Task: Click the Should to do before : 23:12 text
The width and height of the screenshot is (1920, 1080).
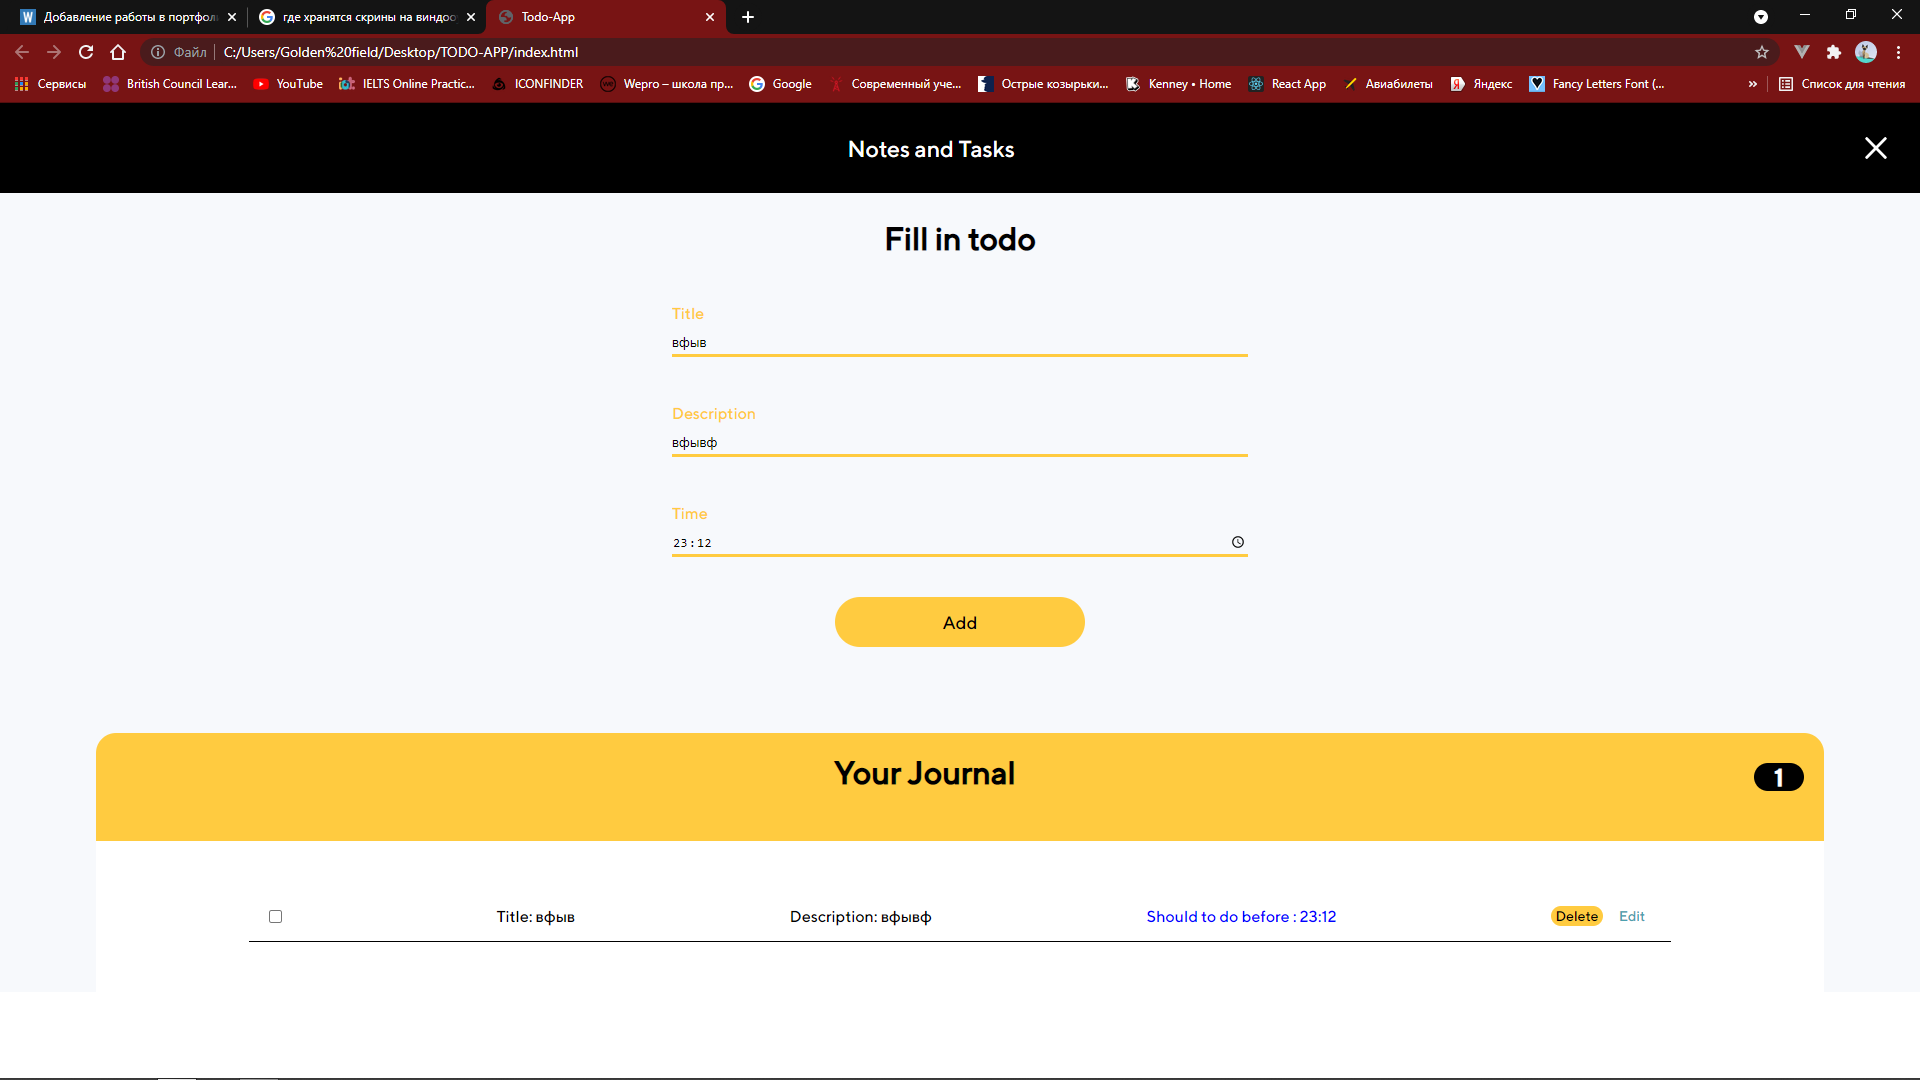Action: [x=1240, y=916]
